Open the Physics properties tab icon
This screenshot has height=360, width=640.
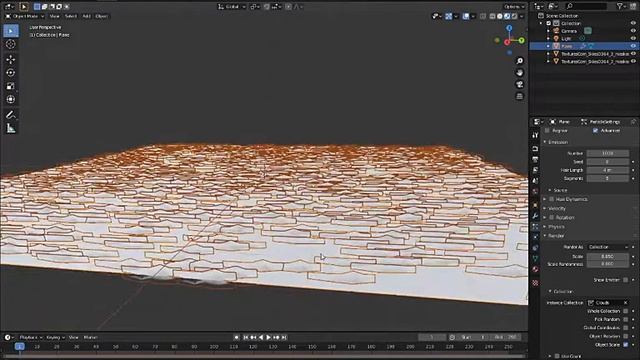coord(535,237)
